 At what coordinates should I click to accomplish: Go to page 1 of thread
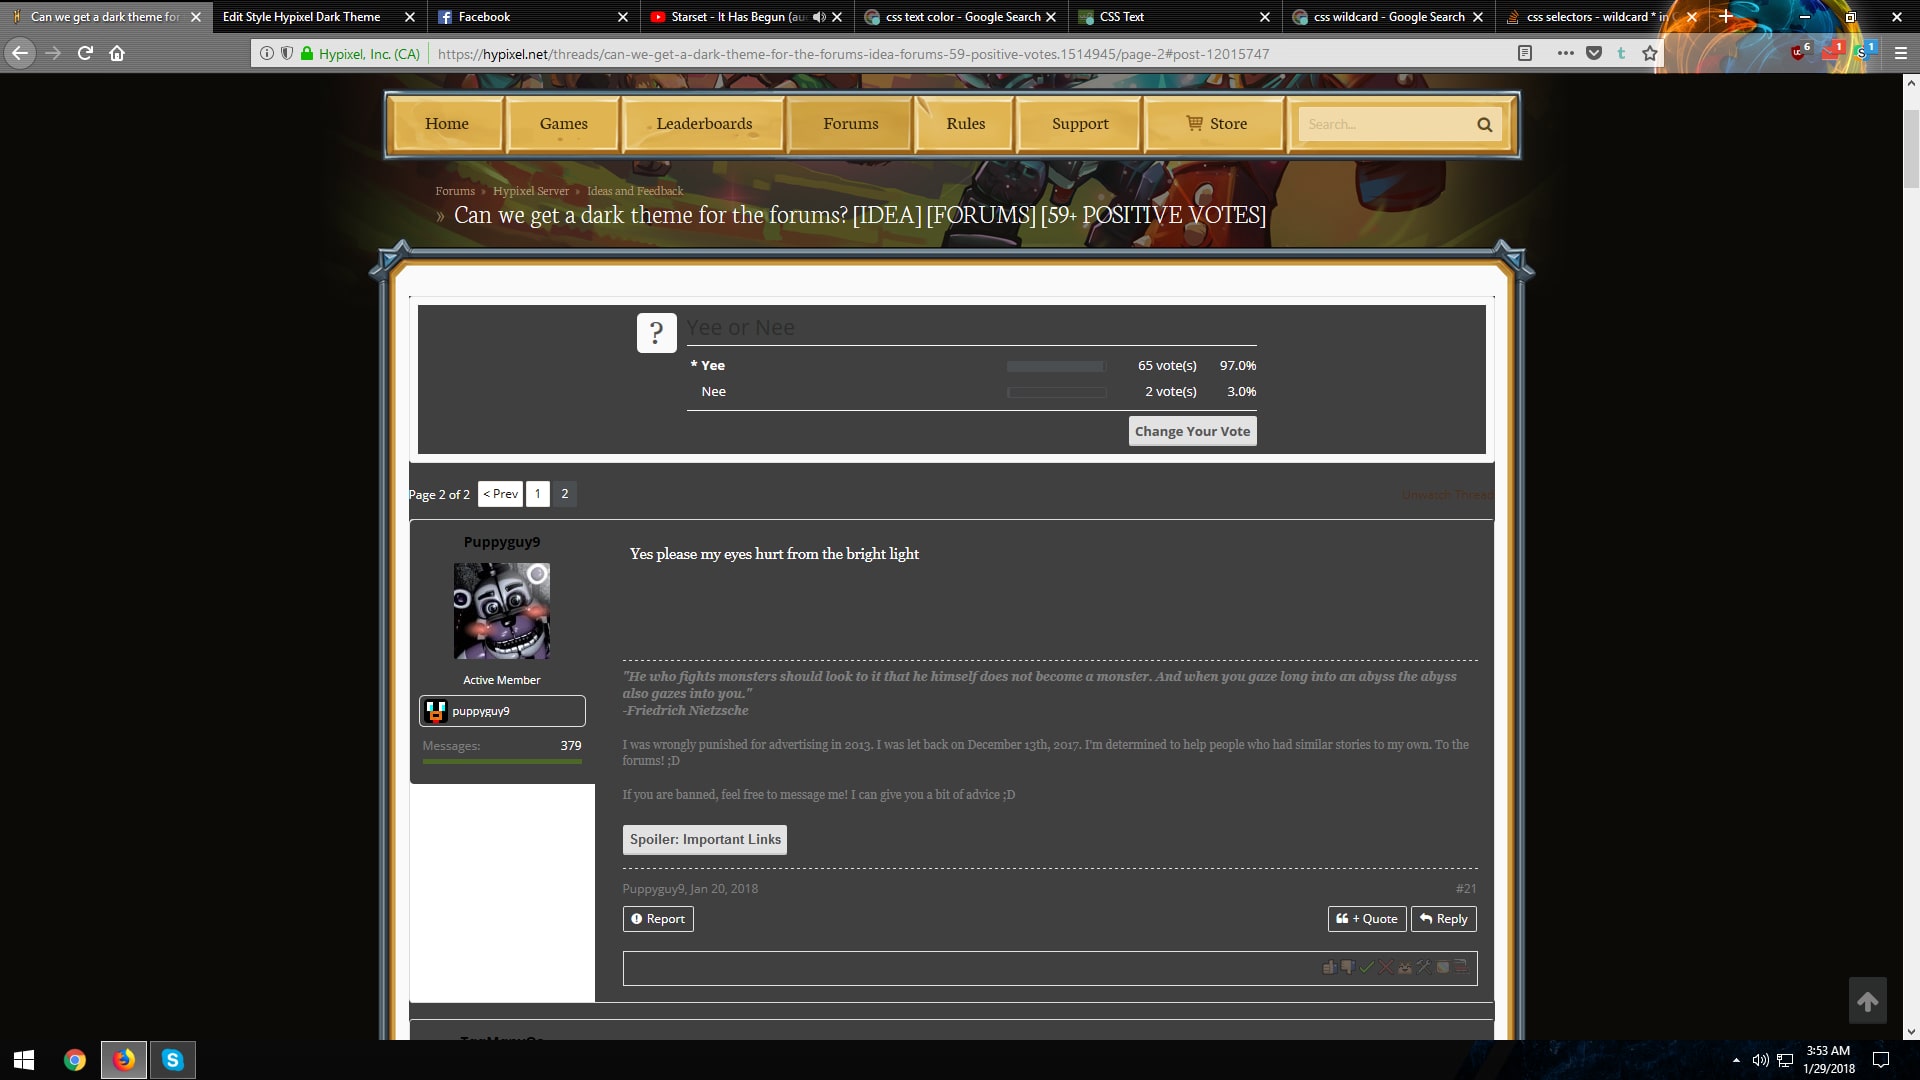coord(537,493)
